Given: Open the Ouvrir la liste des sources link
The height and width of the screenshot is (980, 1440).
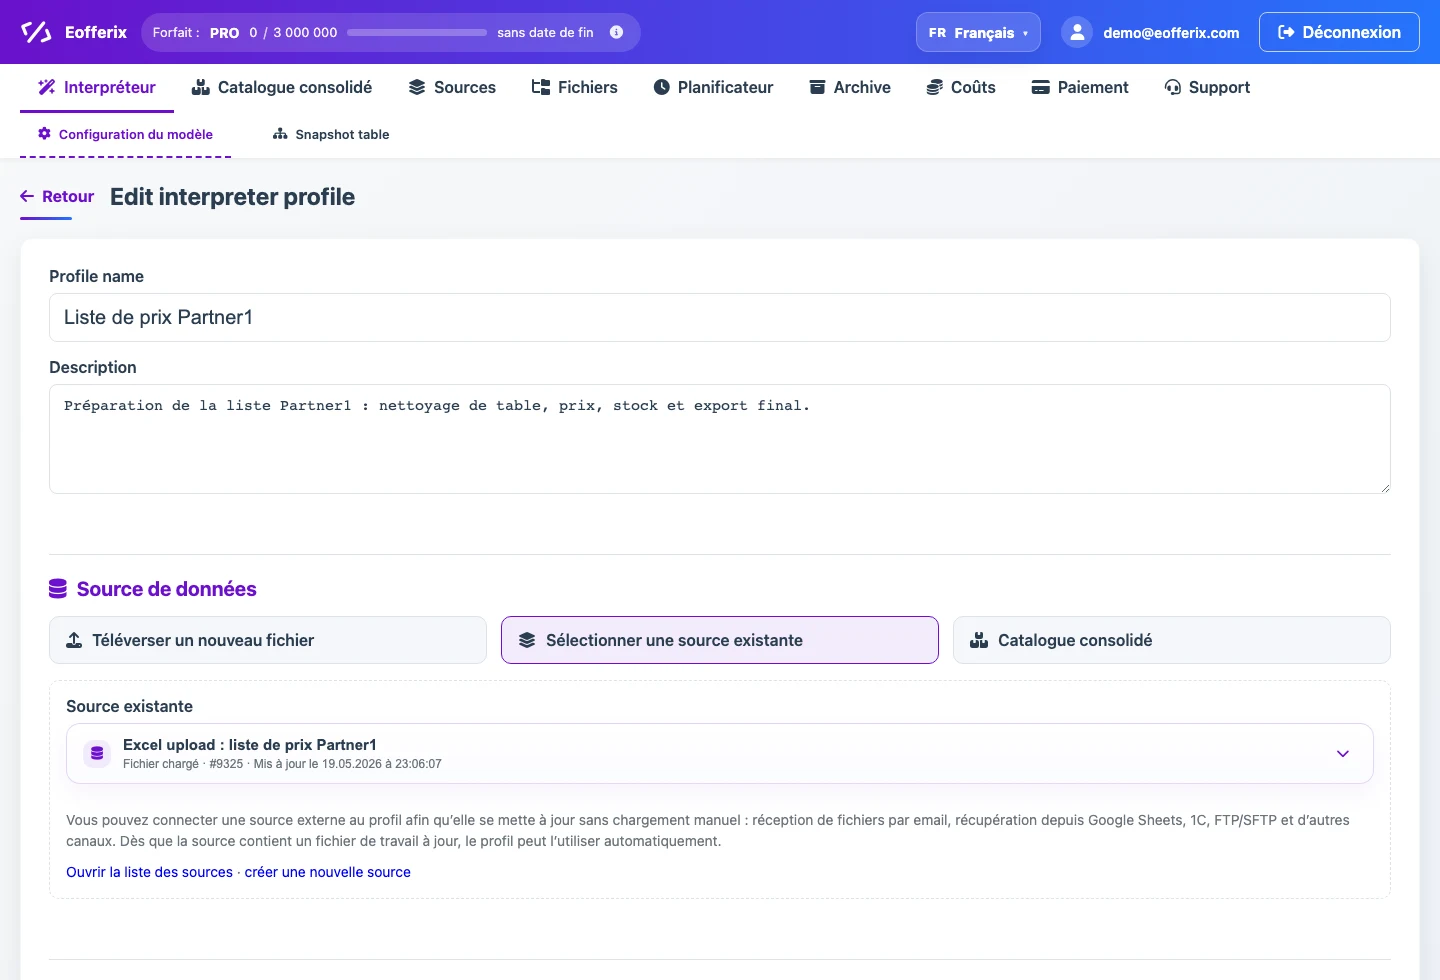Looking at the screenshot, I should click(x=149, y=872).
